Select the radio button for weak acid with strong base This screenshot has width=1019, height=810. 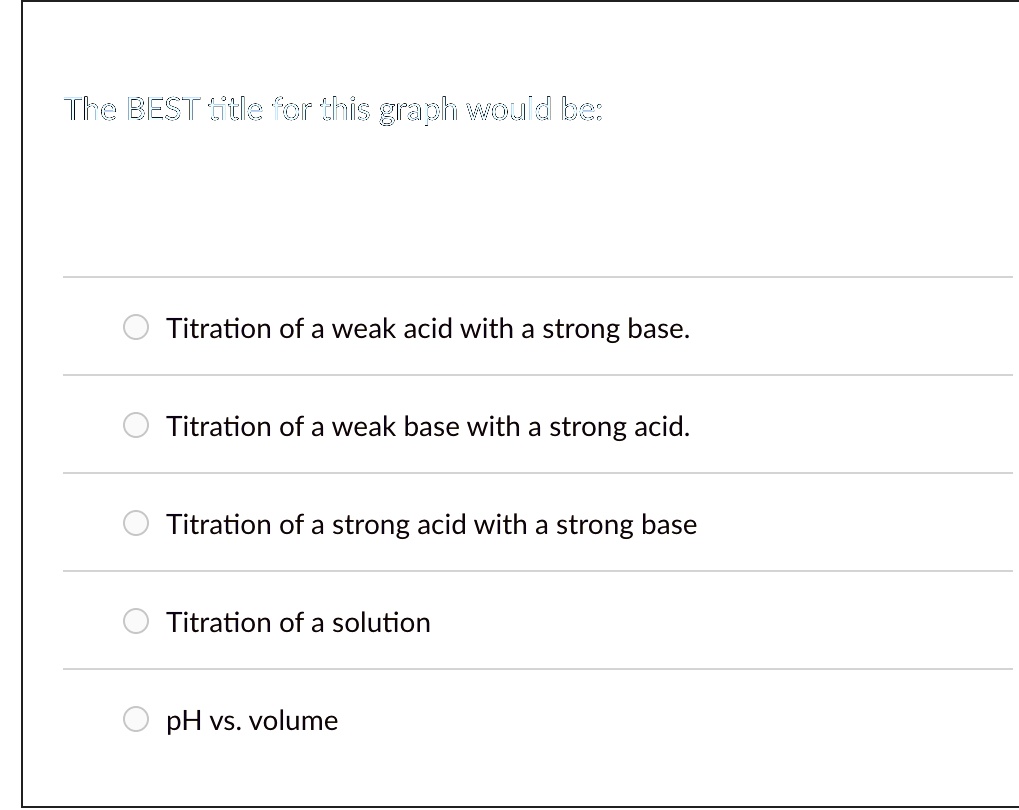135,327
